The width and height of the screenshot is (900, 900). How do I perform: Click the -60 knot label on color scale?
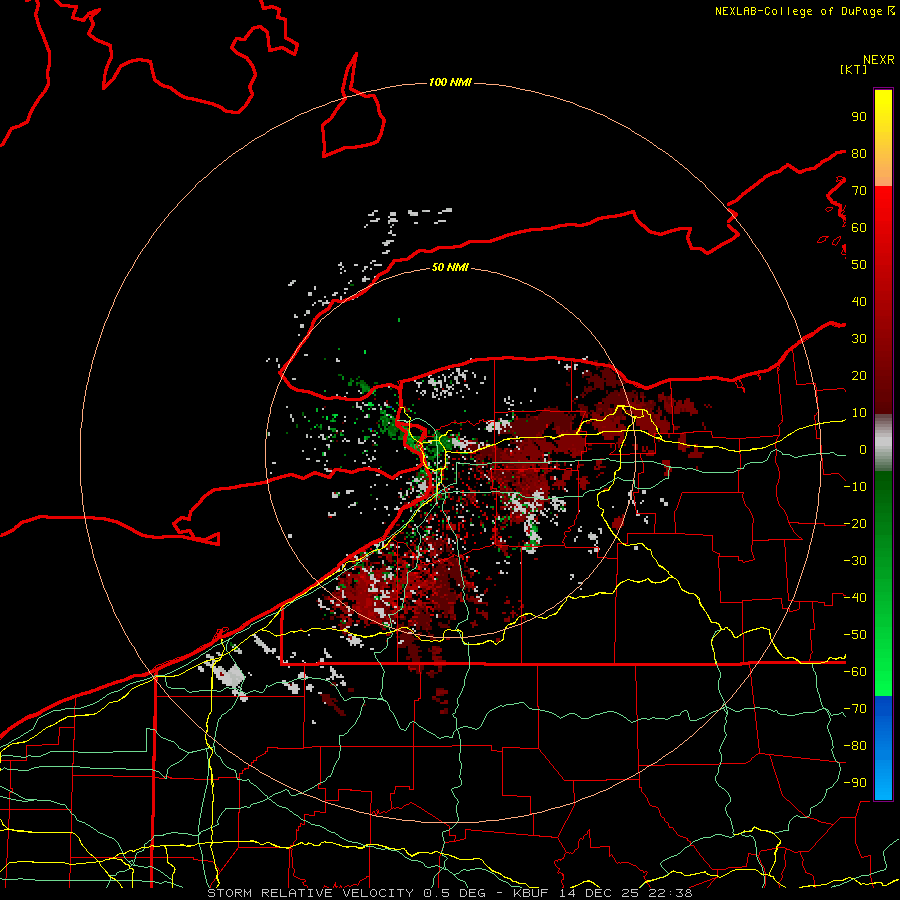click(x=855, y=672)
